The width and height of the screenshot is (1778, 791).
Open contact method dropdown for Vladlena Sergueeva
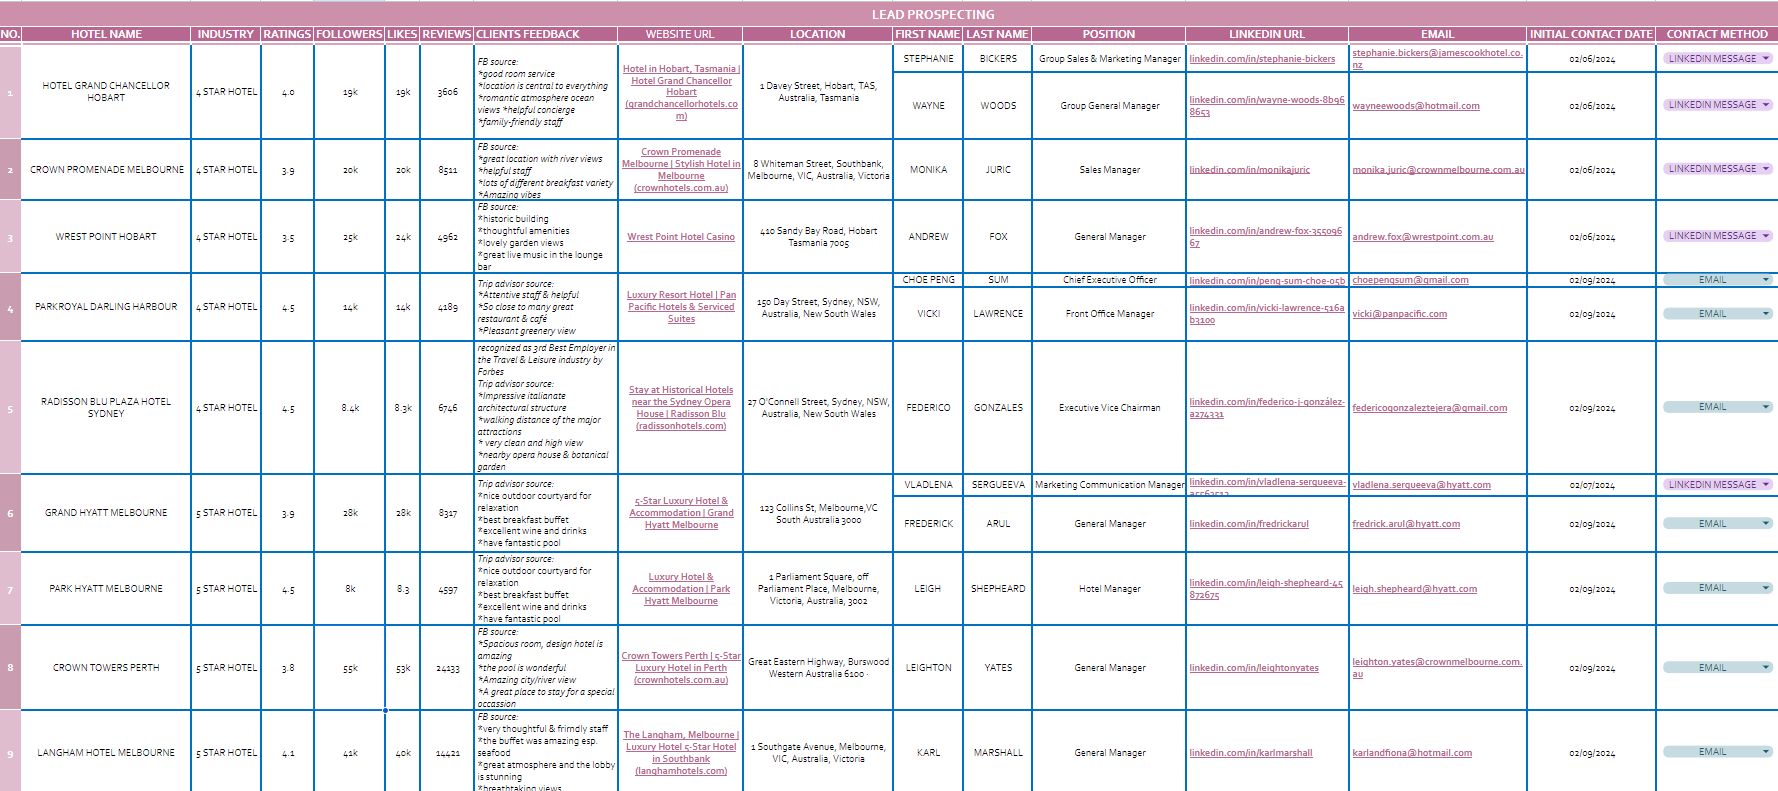[1766, 484]
